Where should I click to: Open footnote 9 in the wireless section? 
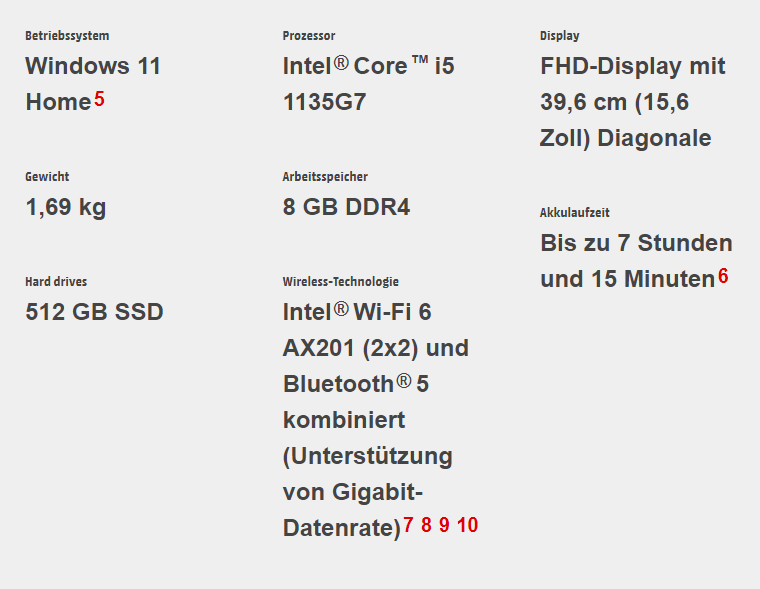pos(444,525)
